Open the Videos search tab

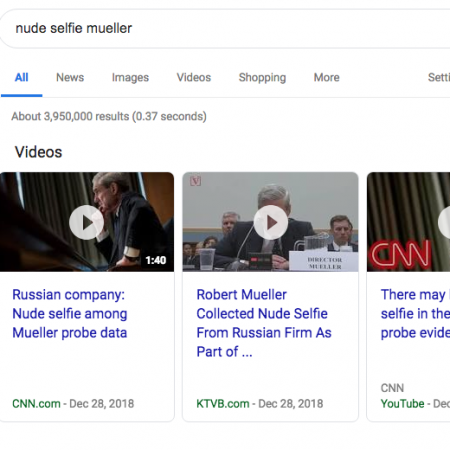coord(194,77)
